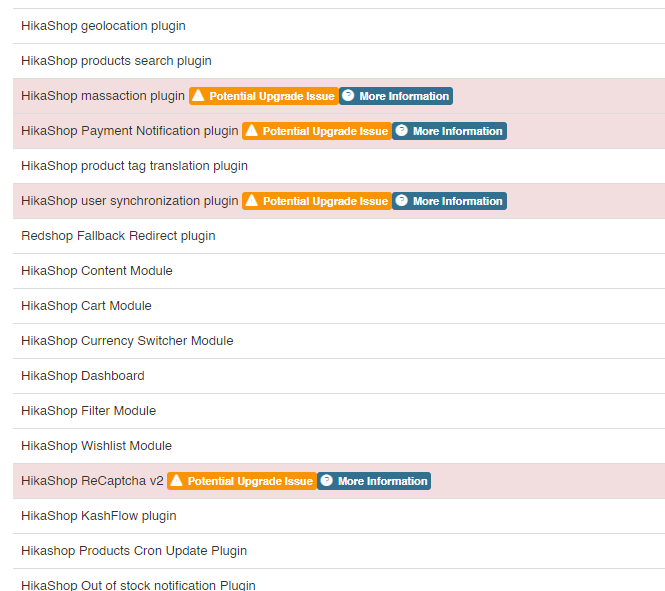Click warning triangle next to HikaShop ReCaptcha v2
This screenshot has height=591, width=665.
pos(177,481)
